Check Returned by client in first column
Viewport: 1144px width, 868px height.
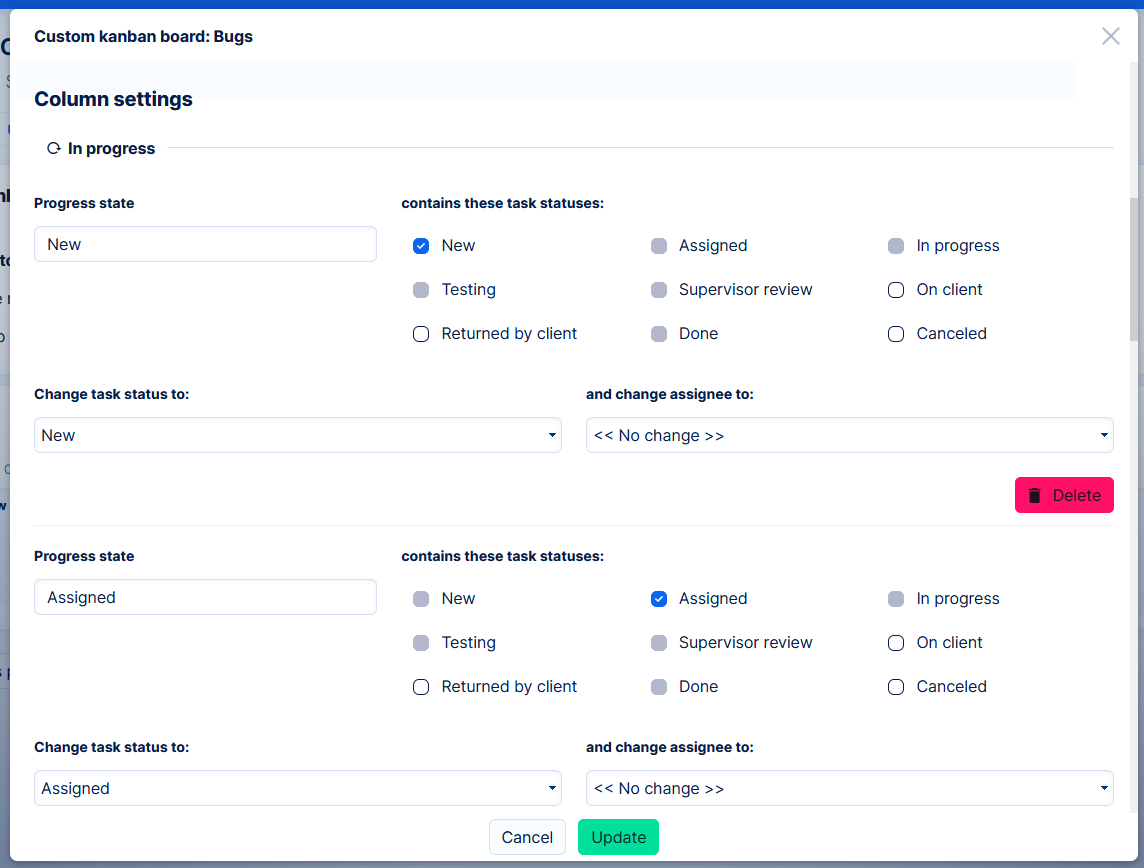pos(421,334)
